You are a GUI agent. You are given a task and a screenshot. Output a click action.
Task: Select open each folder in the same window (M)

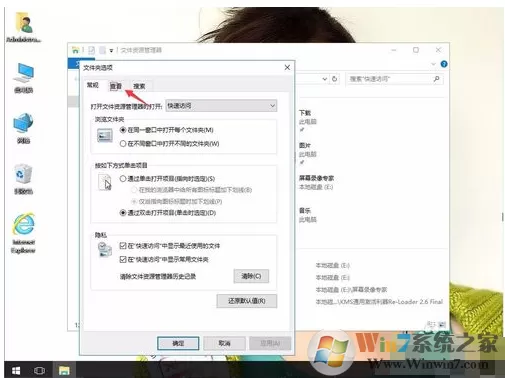pyautogui.click(x=166, y=130)
